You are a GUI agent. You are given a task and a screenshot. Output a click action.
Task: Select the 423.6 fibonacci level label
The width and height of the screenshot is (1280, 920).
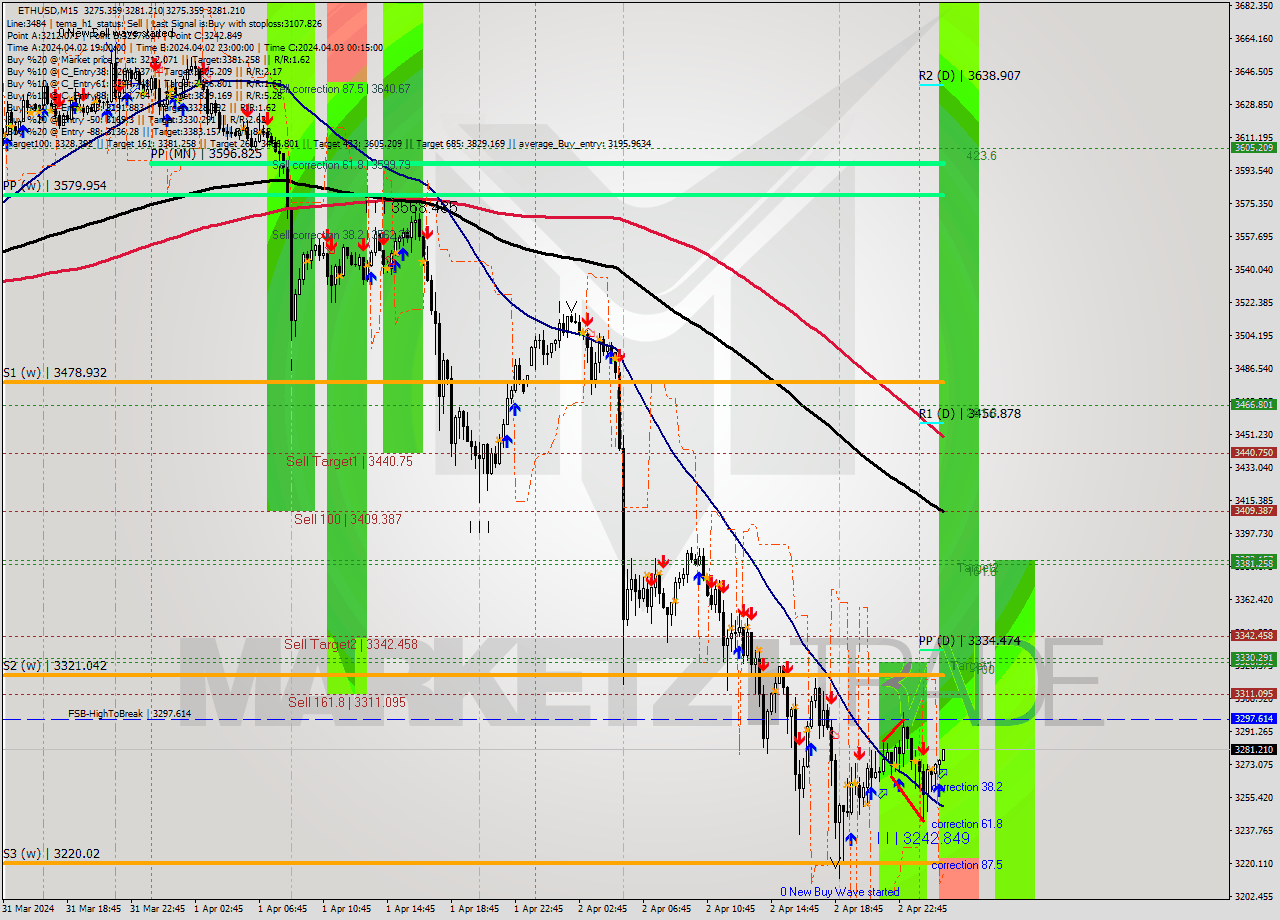click(x=981, y=156)
